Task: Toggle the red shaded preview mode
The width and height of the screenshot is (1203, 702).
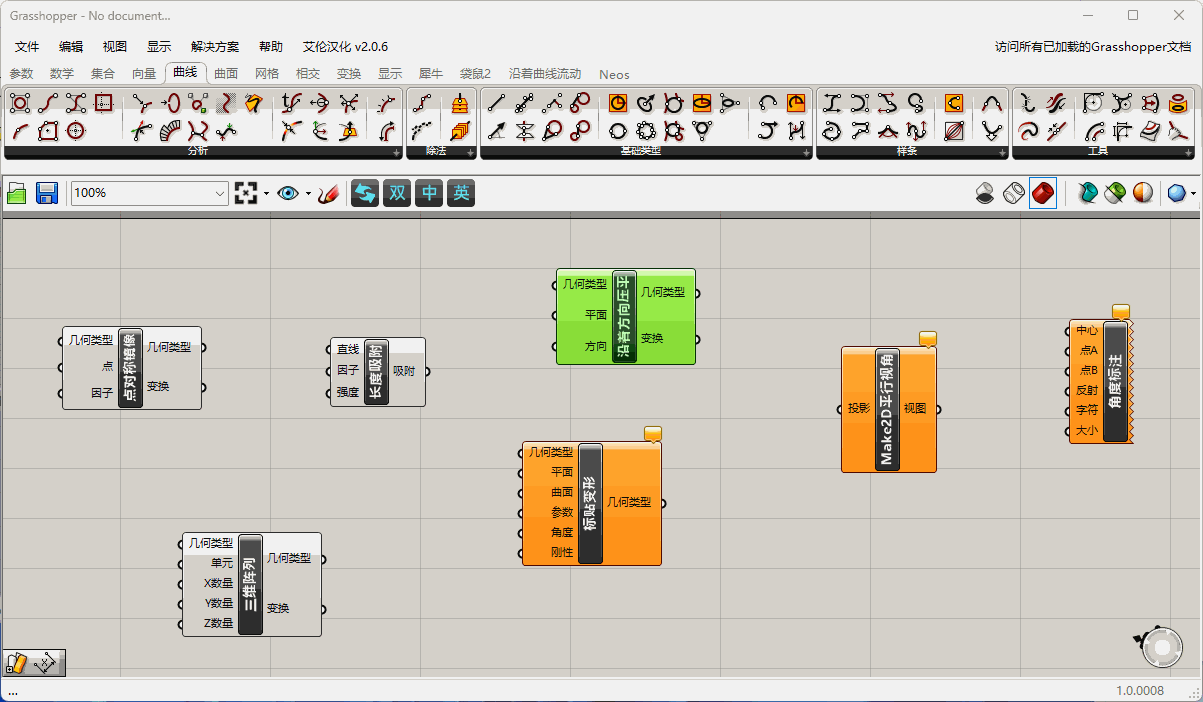Action: [1043, 193]
